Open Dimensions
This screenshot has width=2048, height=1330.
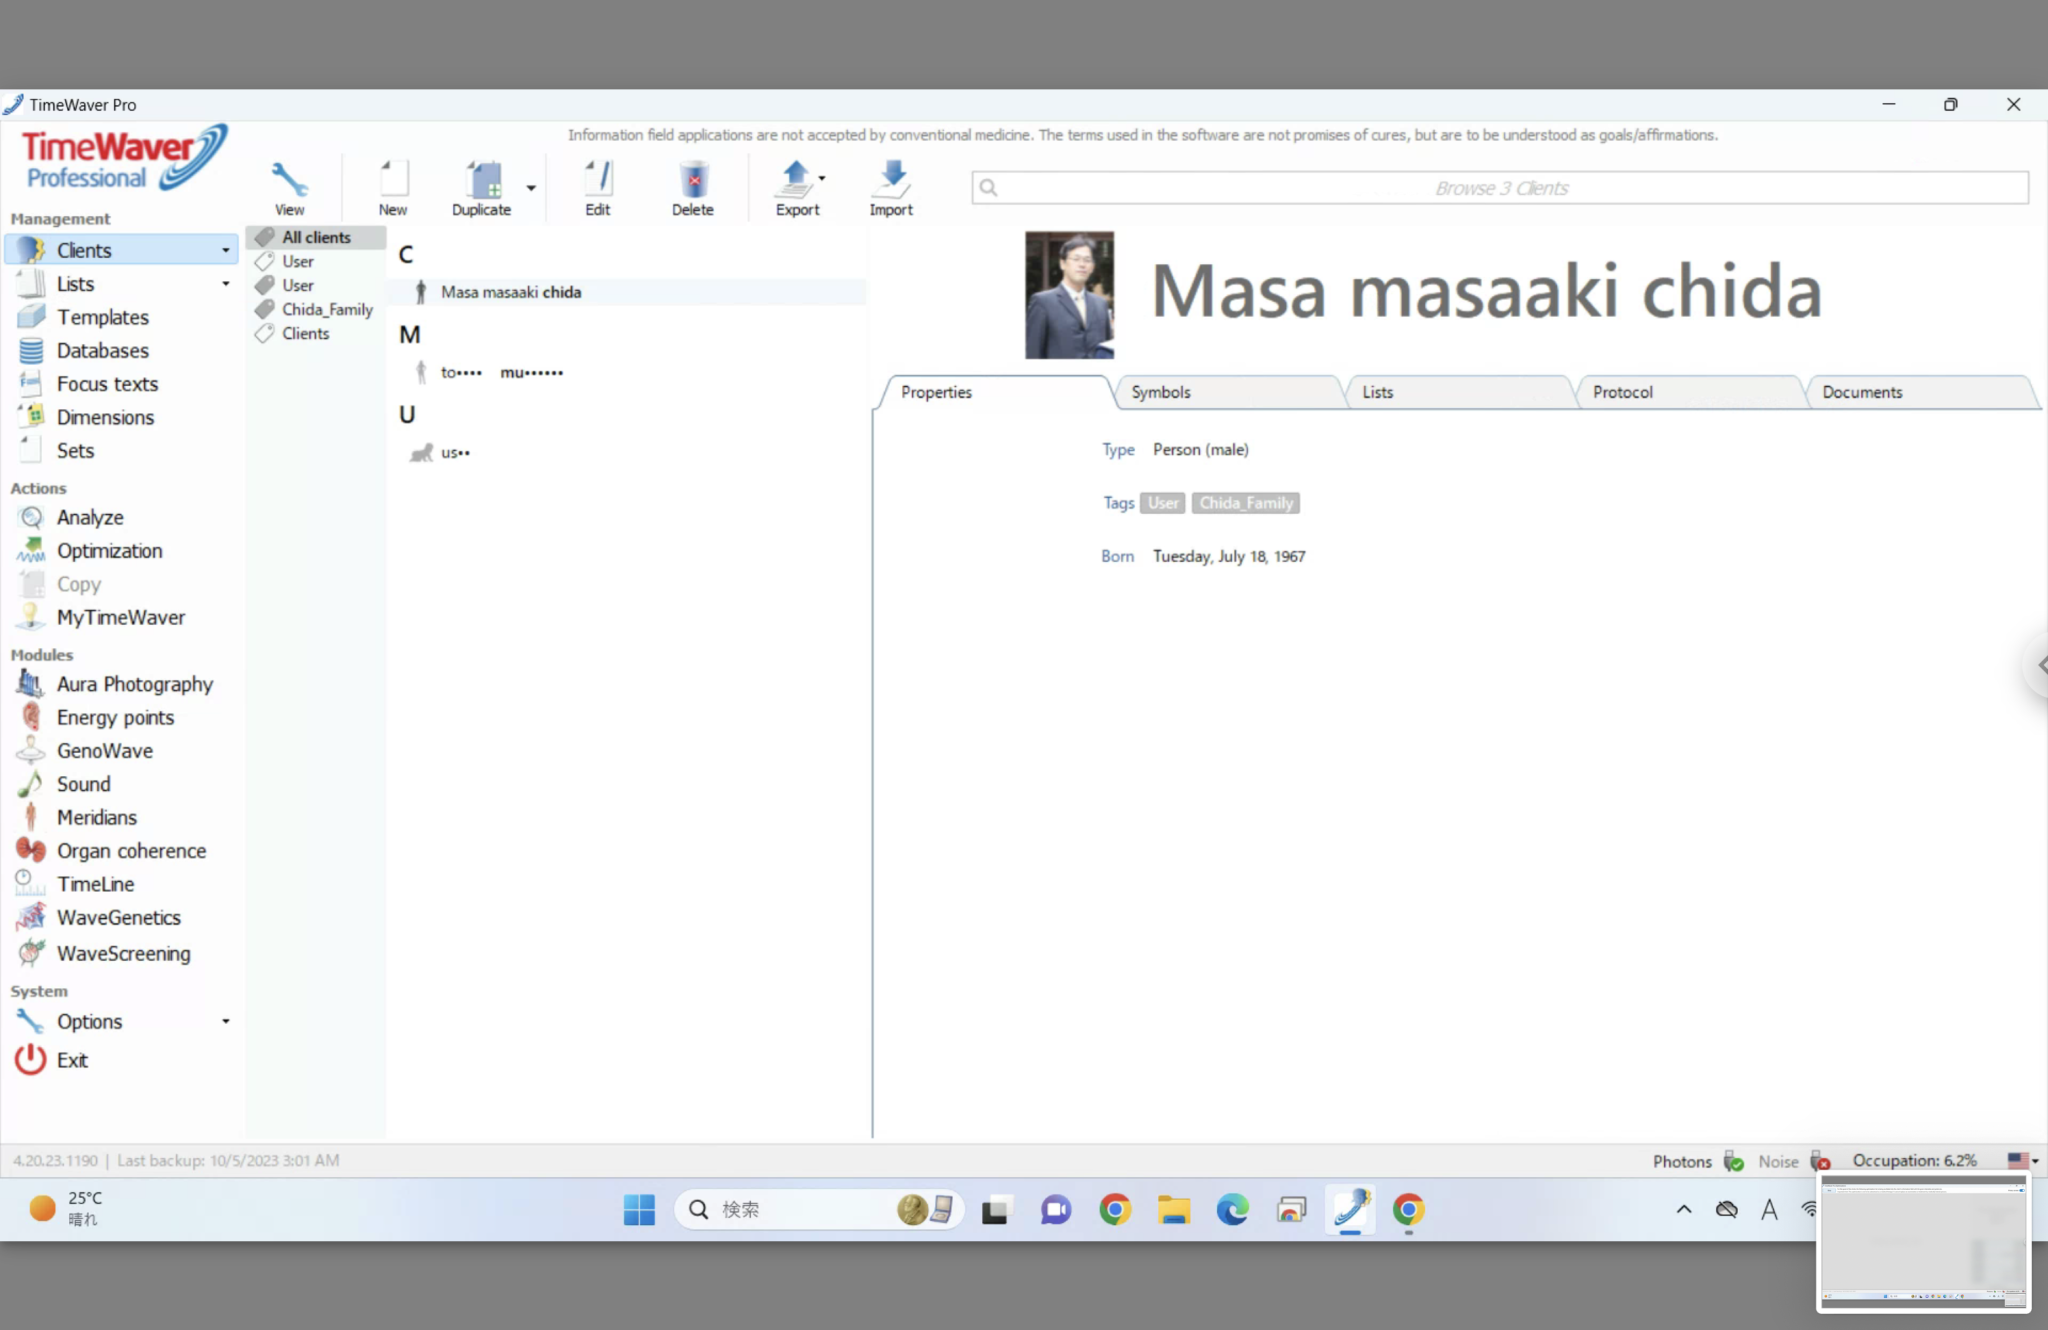pos(105,417)
